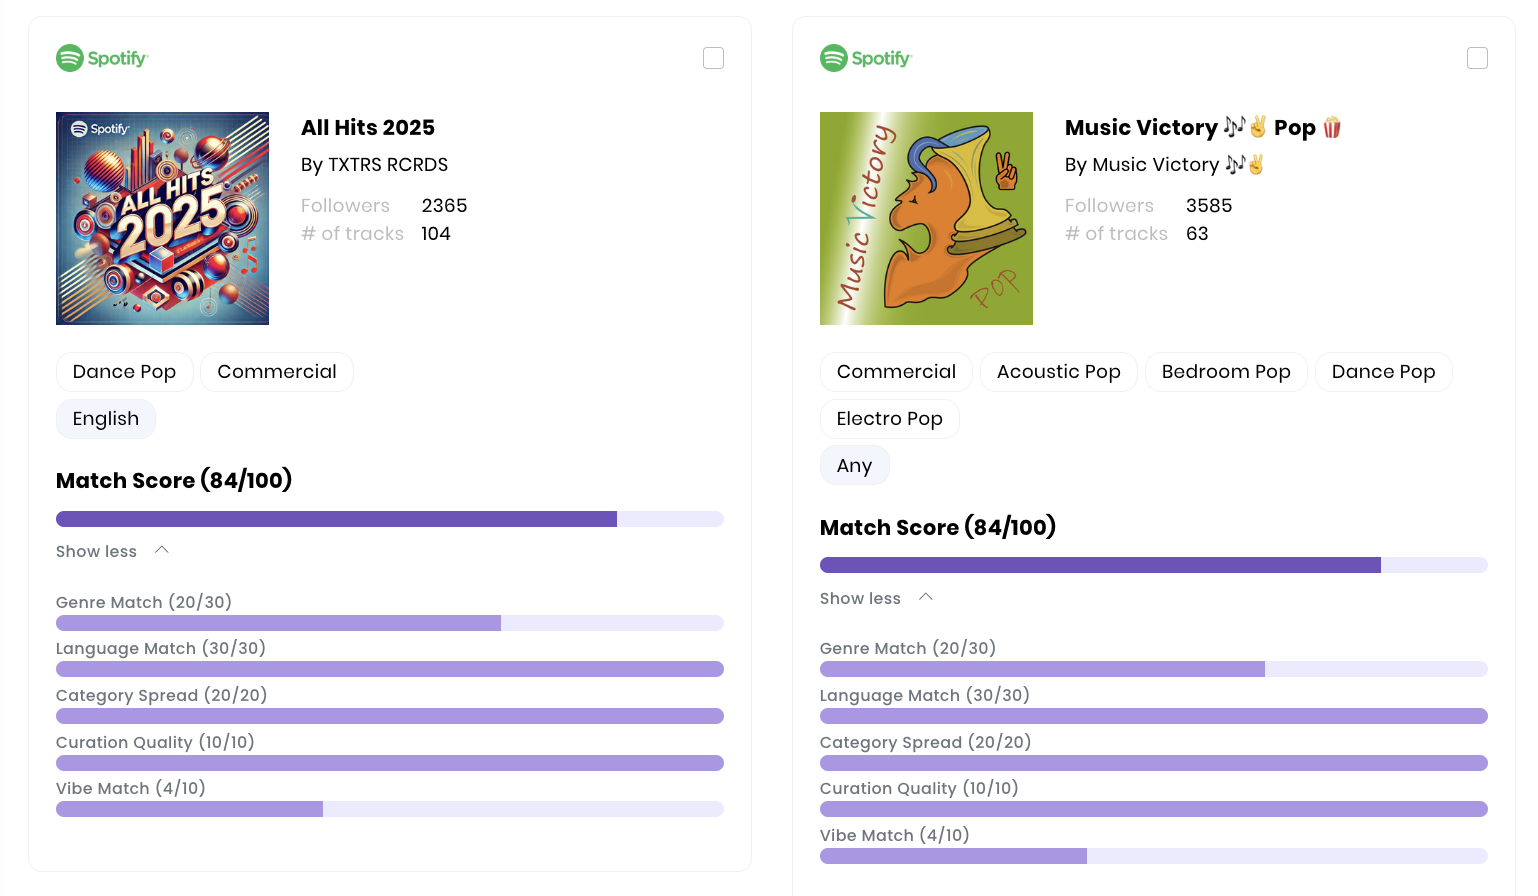Click Curation Quality (10/10) label on All Hits card
1538x896 pixels.
[155, 743]
